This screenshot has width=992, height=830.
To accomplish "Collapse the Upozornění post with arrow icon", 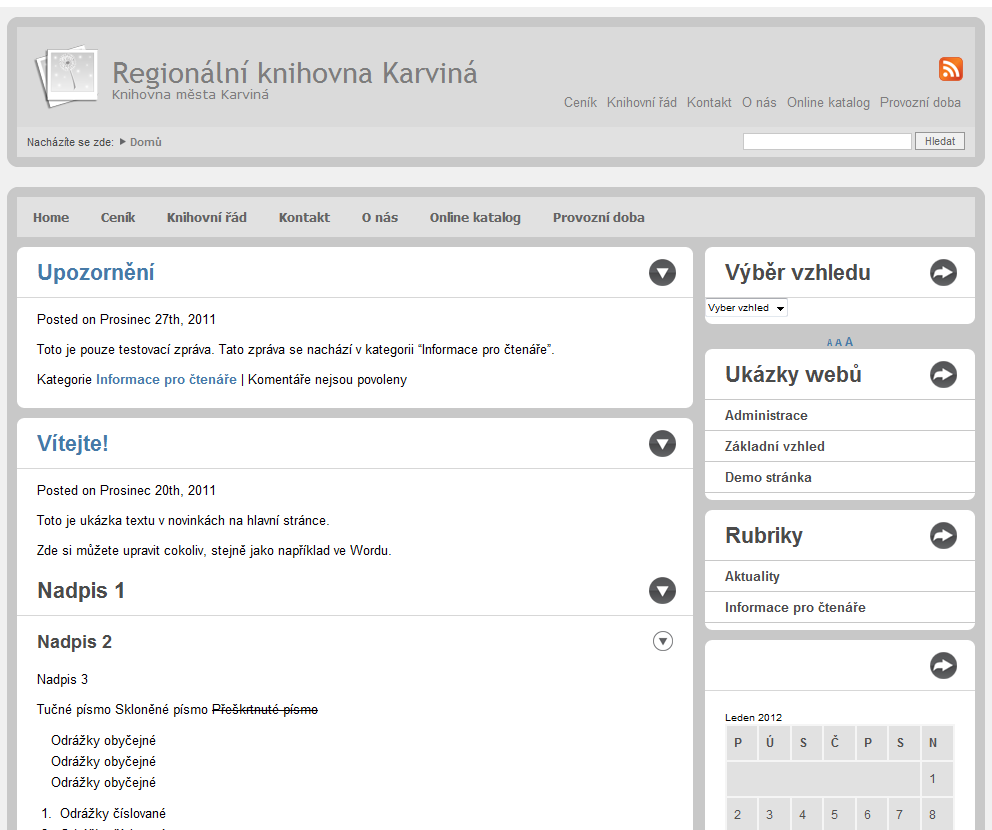I will [662, 273].
